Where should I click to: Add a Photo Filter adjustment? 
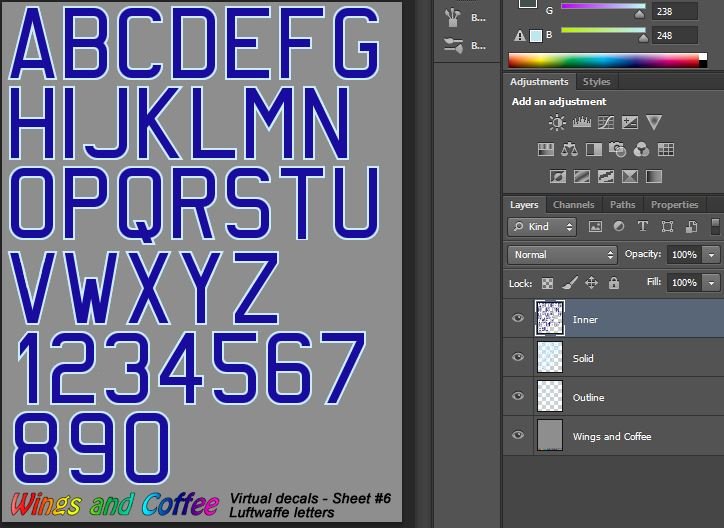(x=617, y=150)
